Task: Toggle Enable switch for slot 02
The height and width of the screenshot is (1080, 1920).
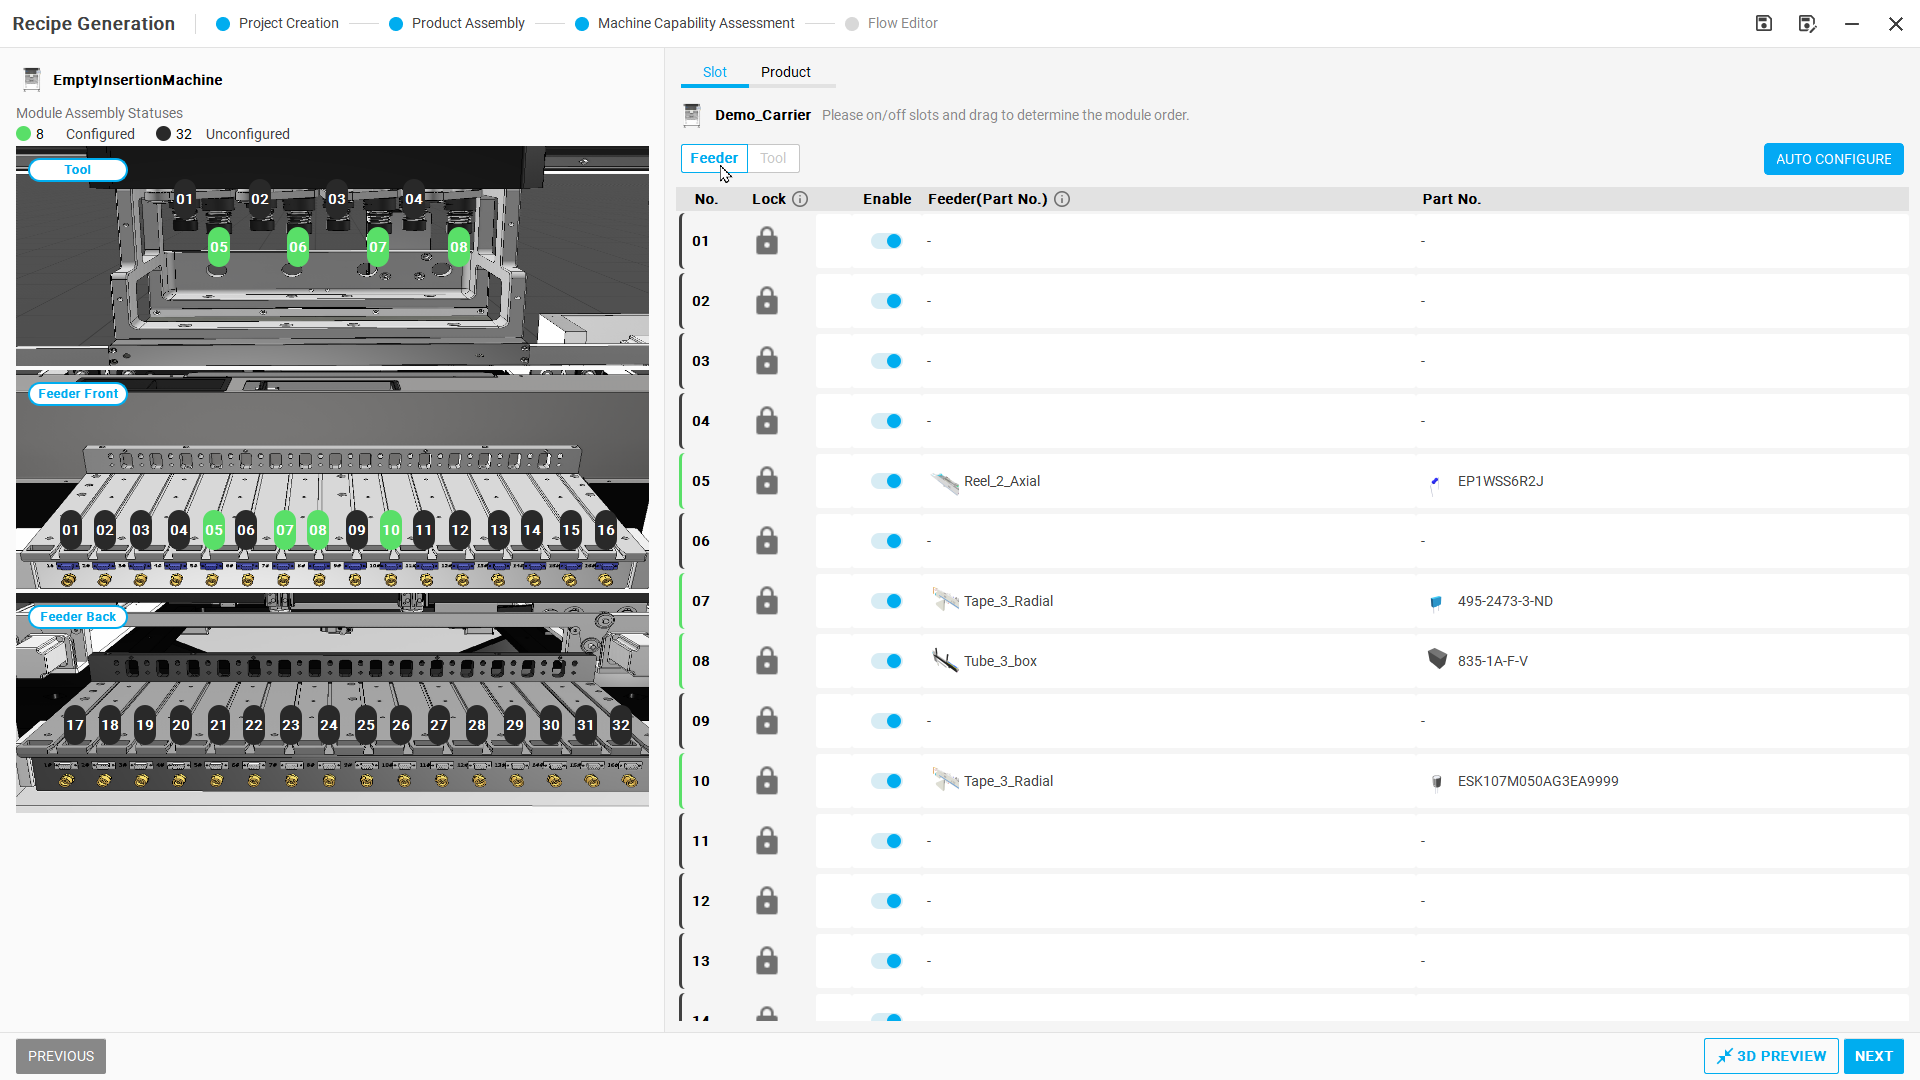Action: click(886, 301)
